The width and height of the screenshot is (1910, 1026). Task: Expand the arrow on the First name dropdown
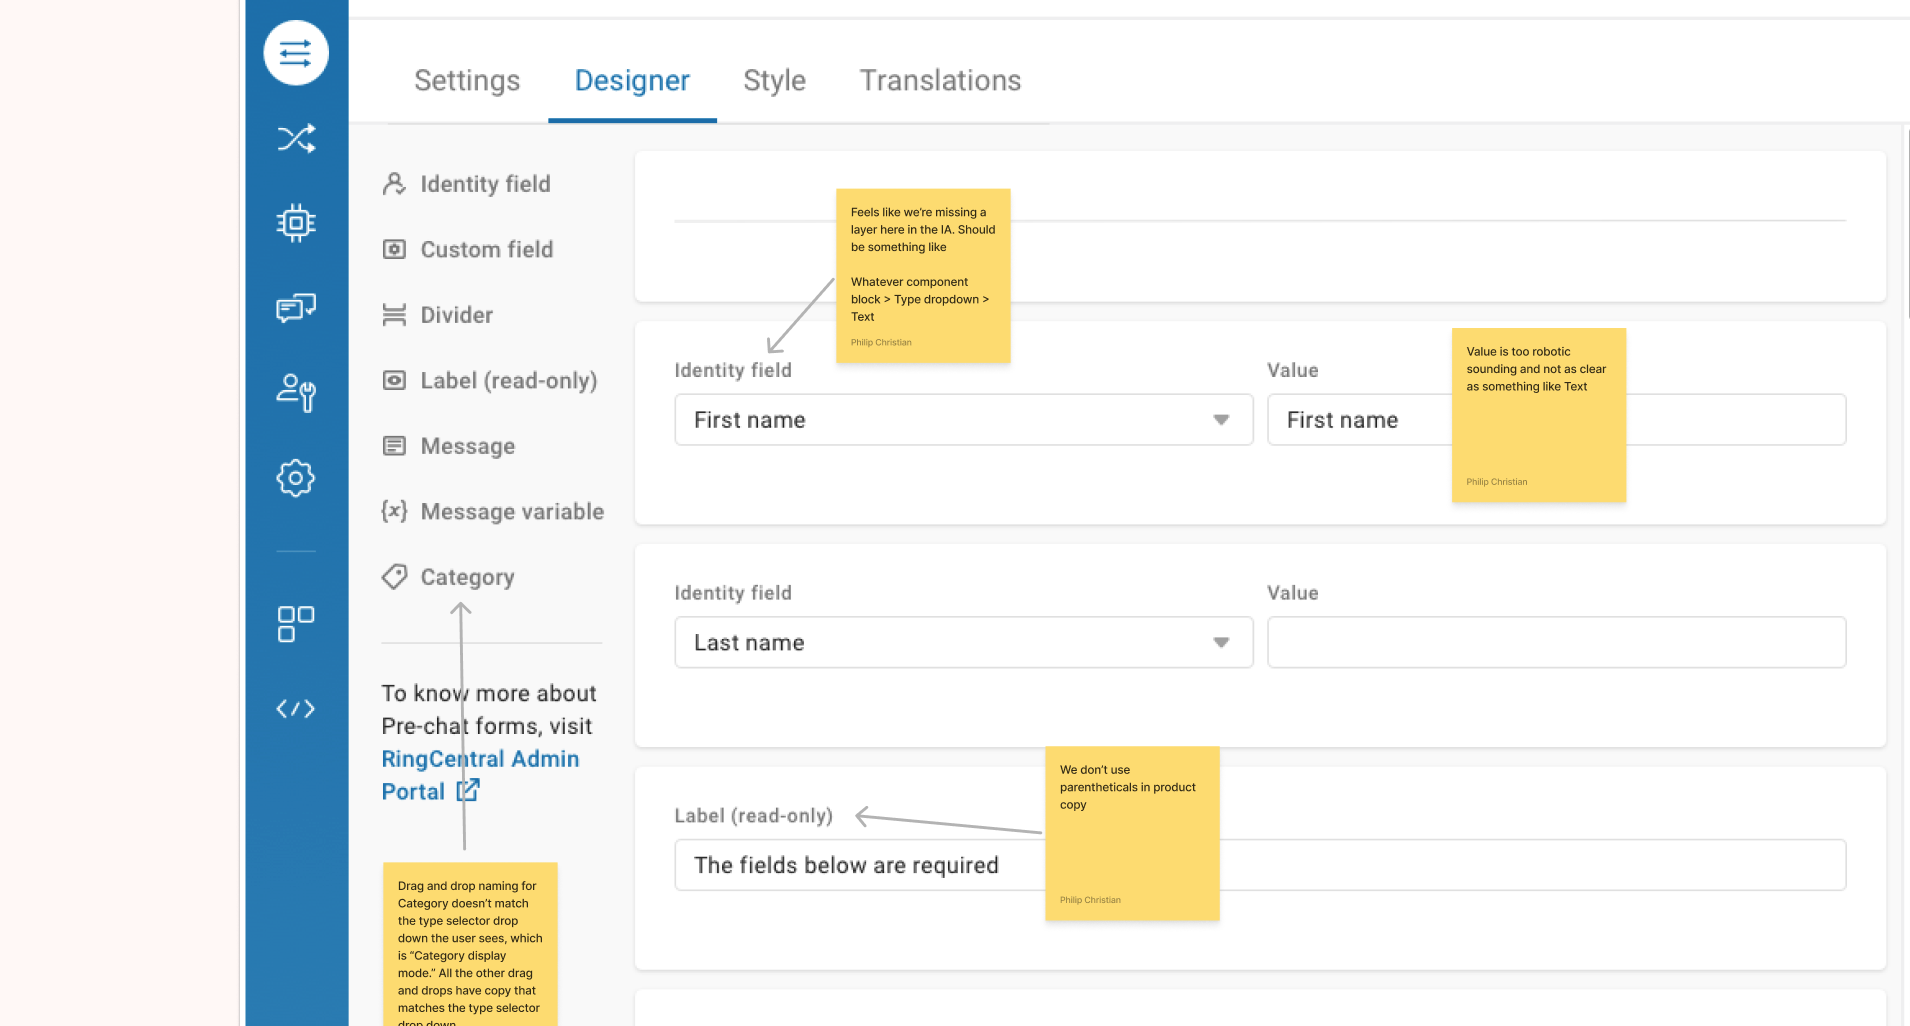click(x=1221, y=420)
